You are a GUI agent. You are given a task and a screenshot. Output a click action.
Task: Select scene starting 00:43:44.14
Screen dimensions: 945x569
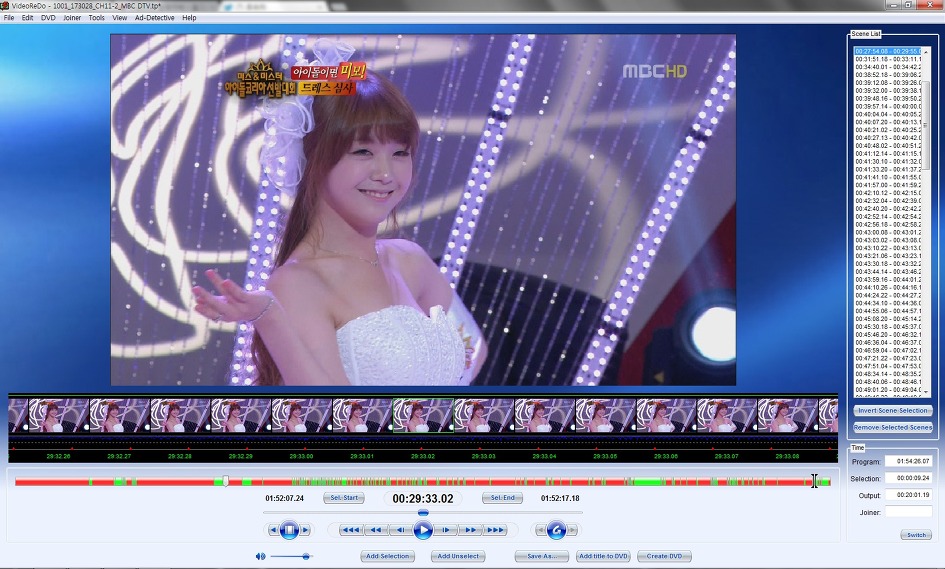coord(888,272)
